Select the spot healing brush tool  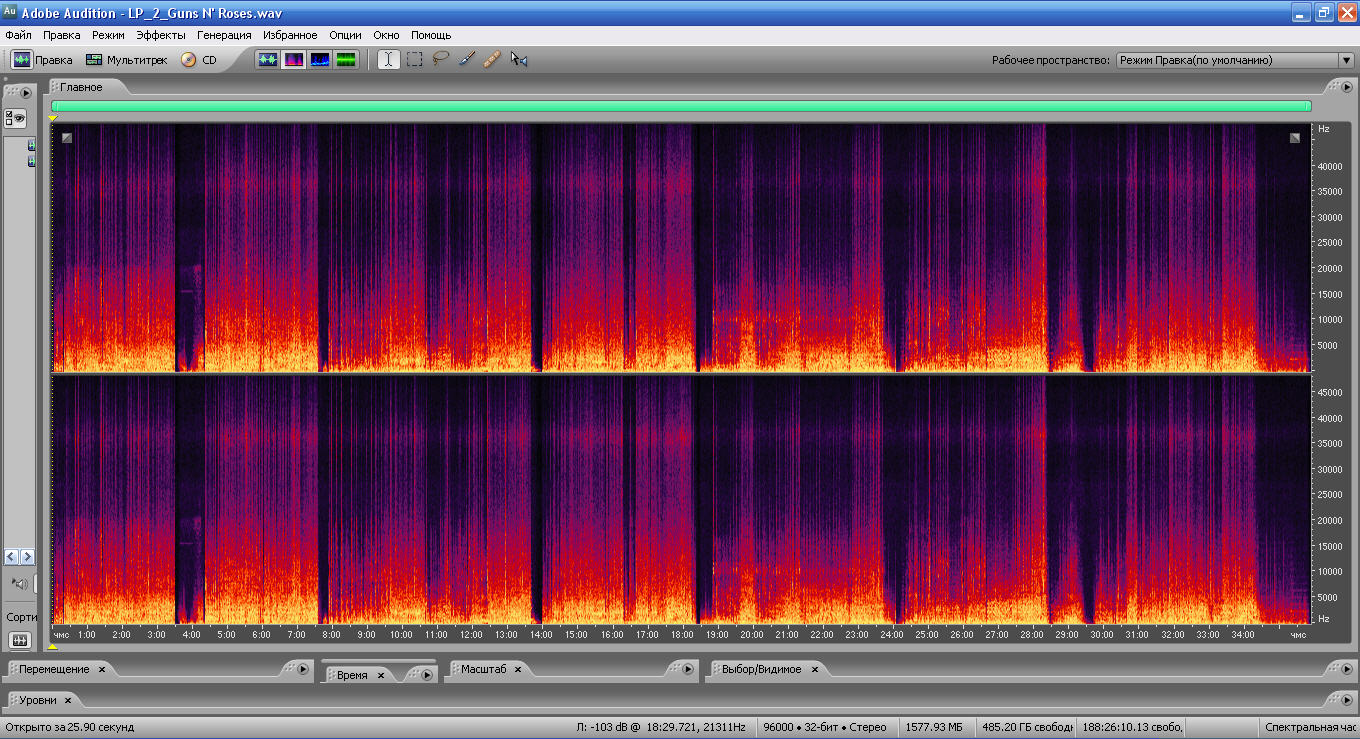[492, 60]
